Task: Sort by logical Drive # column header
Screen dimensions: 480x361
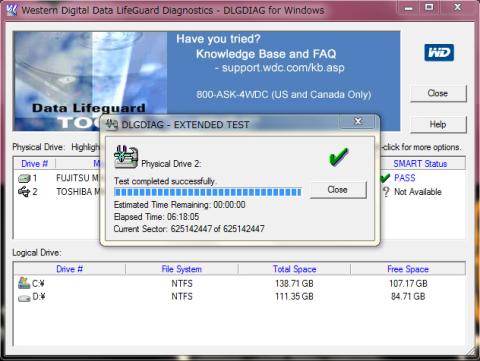Action: [x=69, y=269]
